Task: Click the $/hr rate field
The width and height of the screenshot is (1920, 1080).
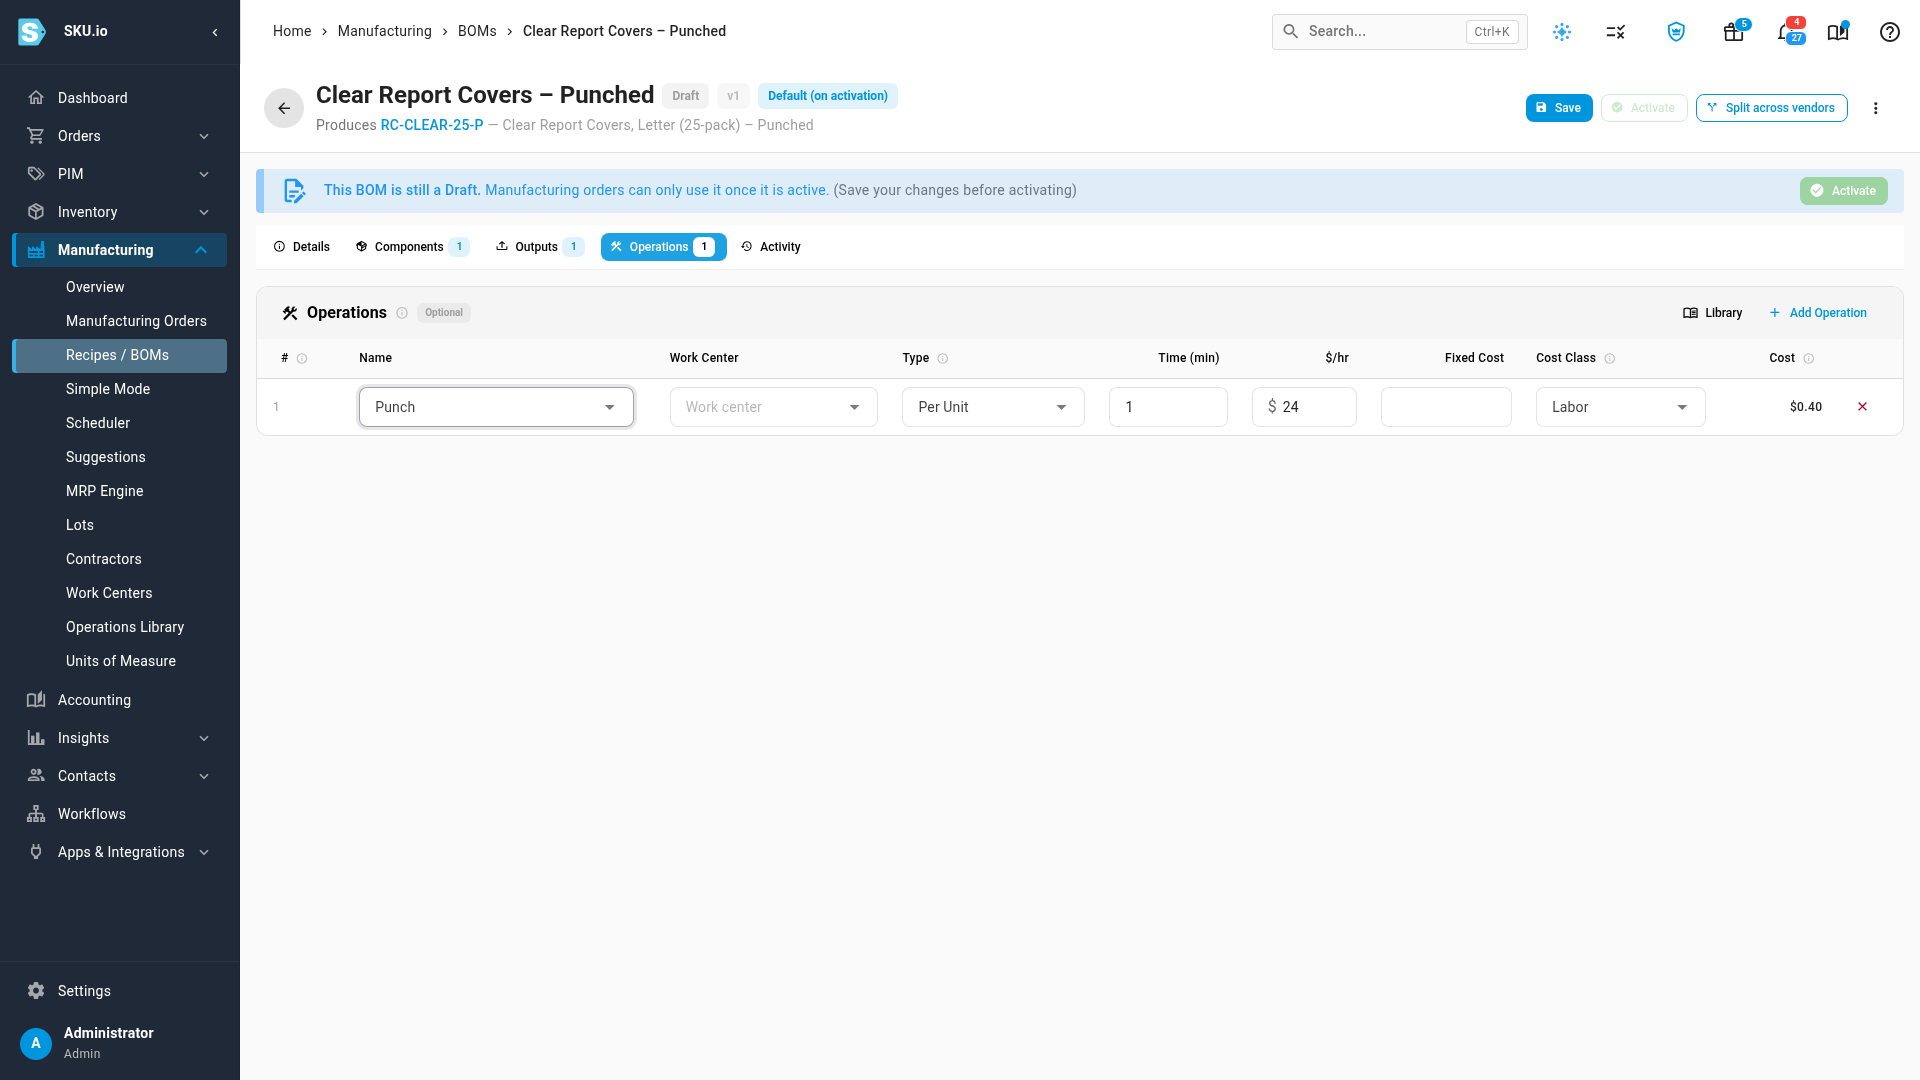Action: (1304, 407)
